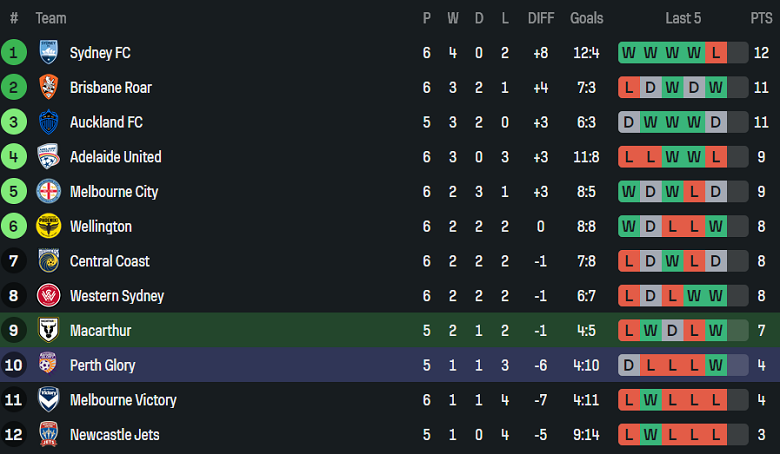Image resolution: width=780 pixels, height=454 pixels.
Task: Click Auckland FC's first draw result badge
Action: 628,122
